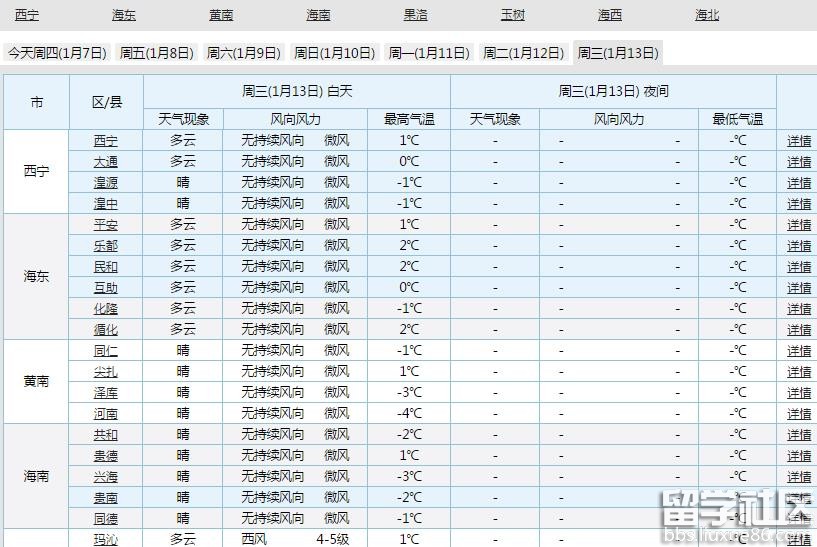Go to 海西 in the top region list
This screenshot has height=547, width=817.
click(x=609, y=15)
